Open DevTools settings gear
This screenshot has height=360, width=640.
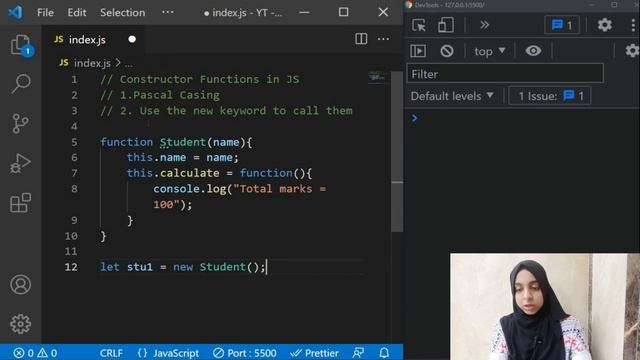pyautogui.click(x=604, y=25)
